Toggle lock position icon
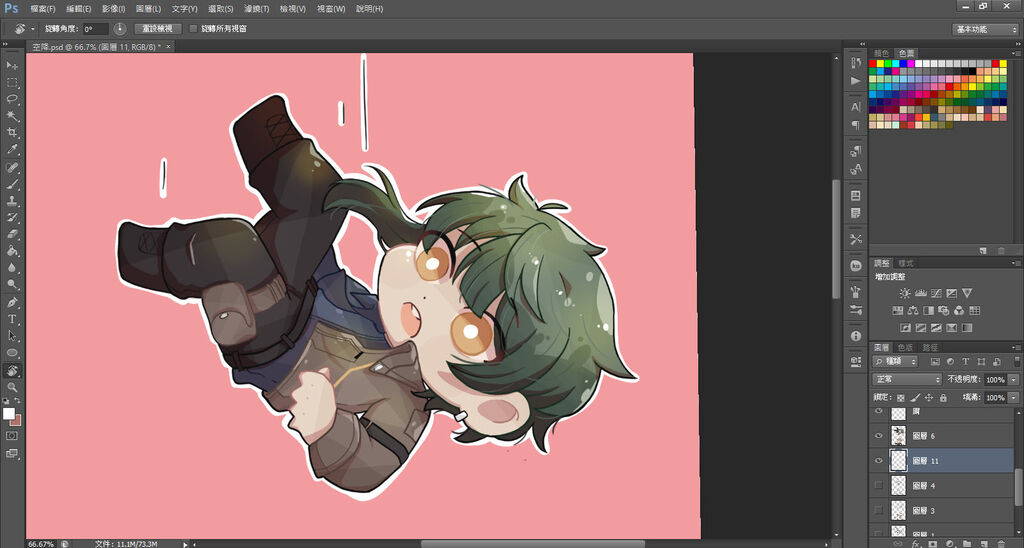The image size is (1024, 548). coord(929,397)
